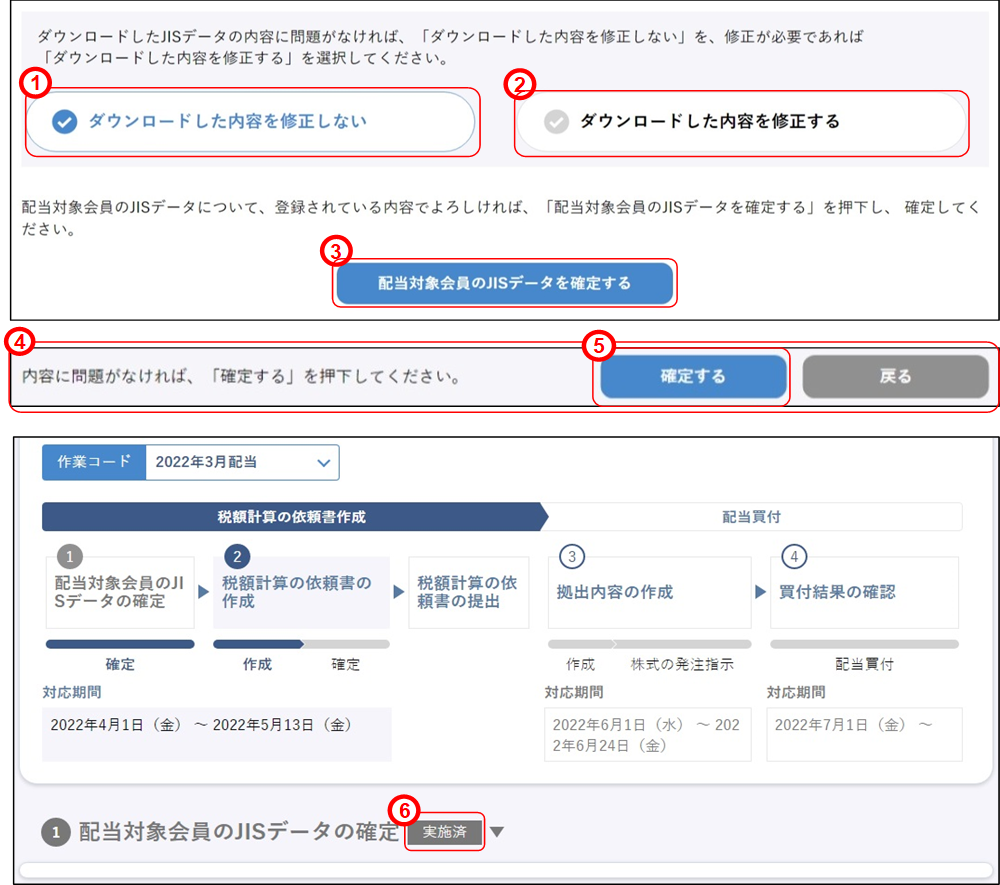Click step 1 circle in workflow
The image size is (1000, 885).
click(69, 557)
